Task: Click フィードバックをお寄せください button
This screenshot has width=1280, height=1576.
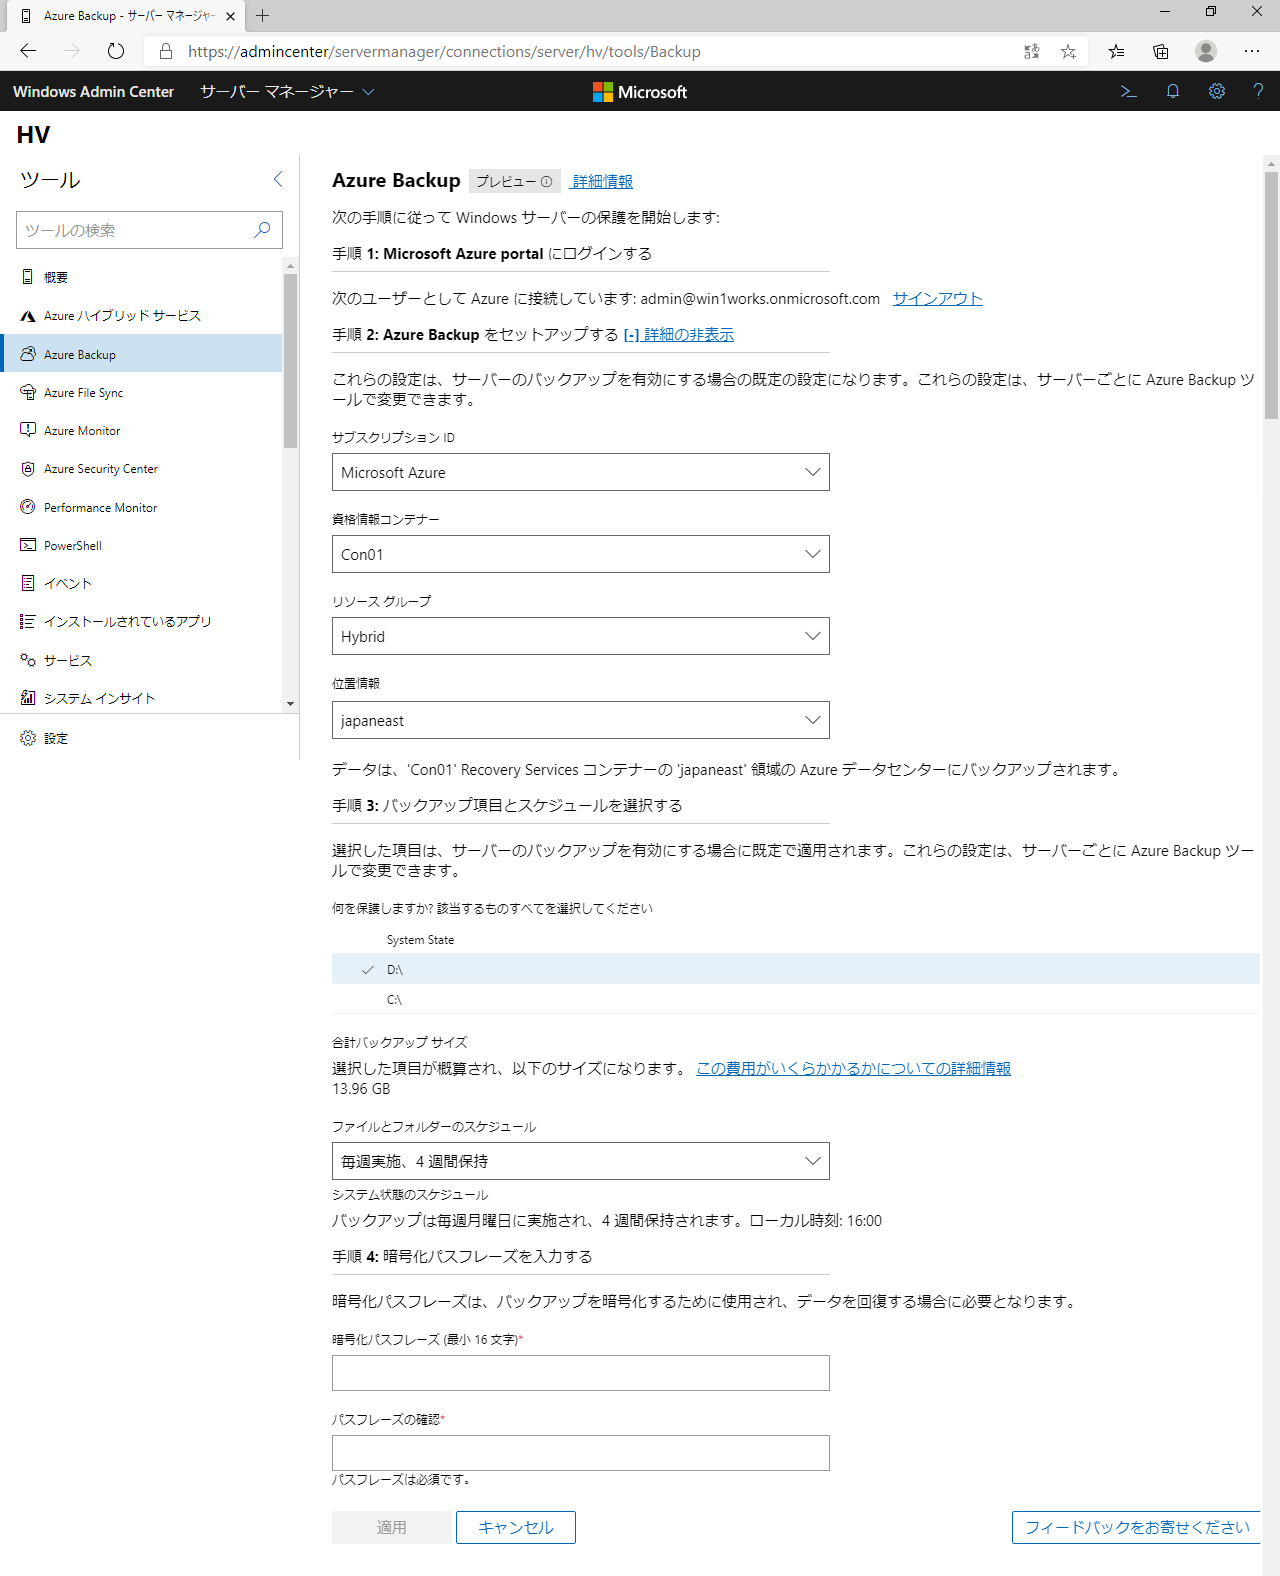Action: [x=1137, y=1527]
